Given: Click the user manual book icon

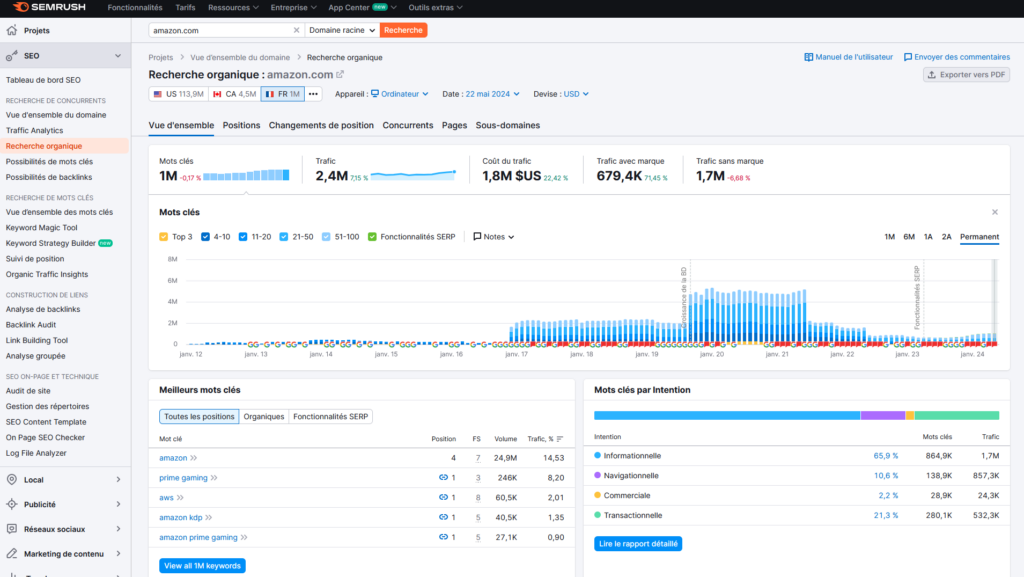Looking at the screenshot, I should 808,57.
